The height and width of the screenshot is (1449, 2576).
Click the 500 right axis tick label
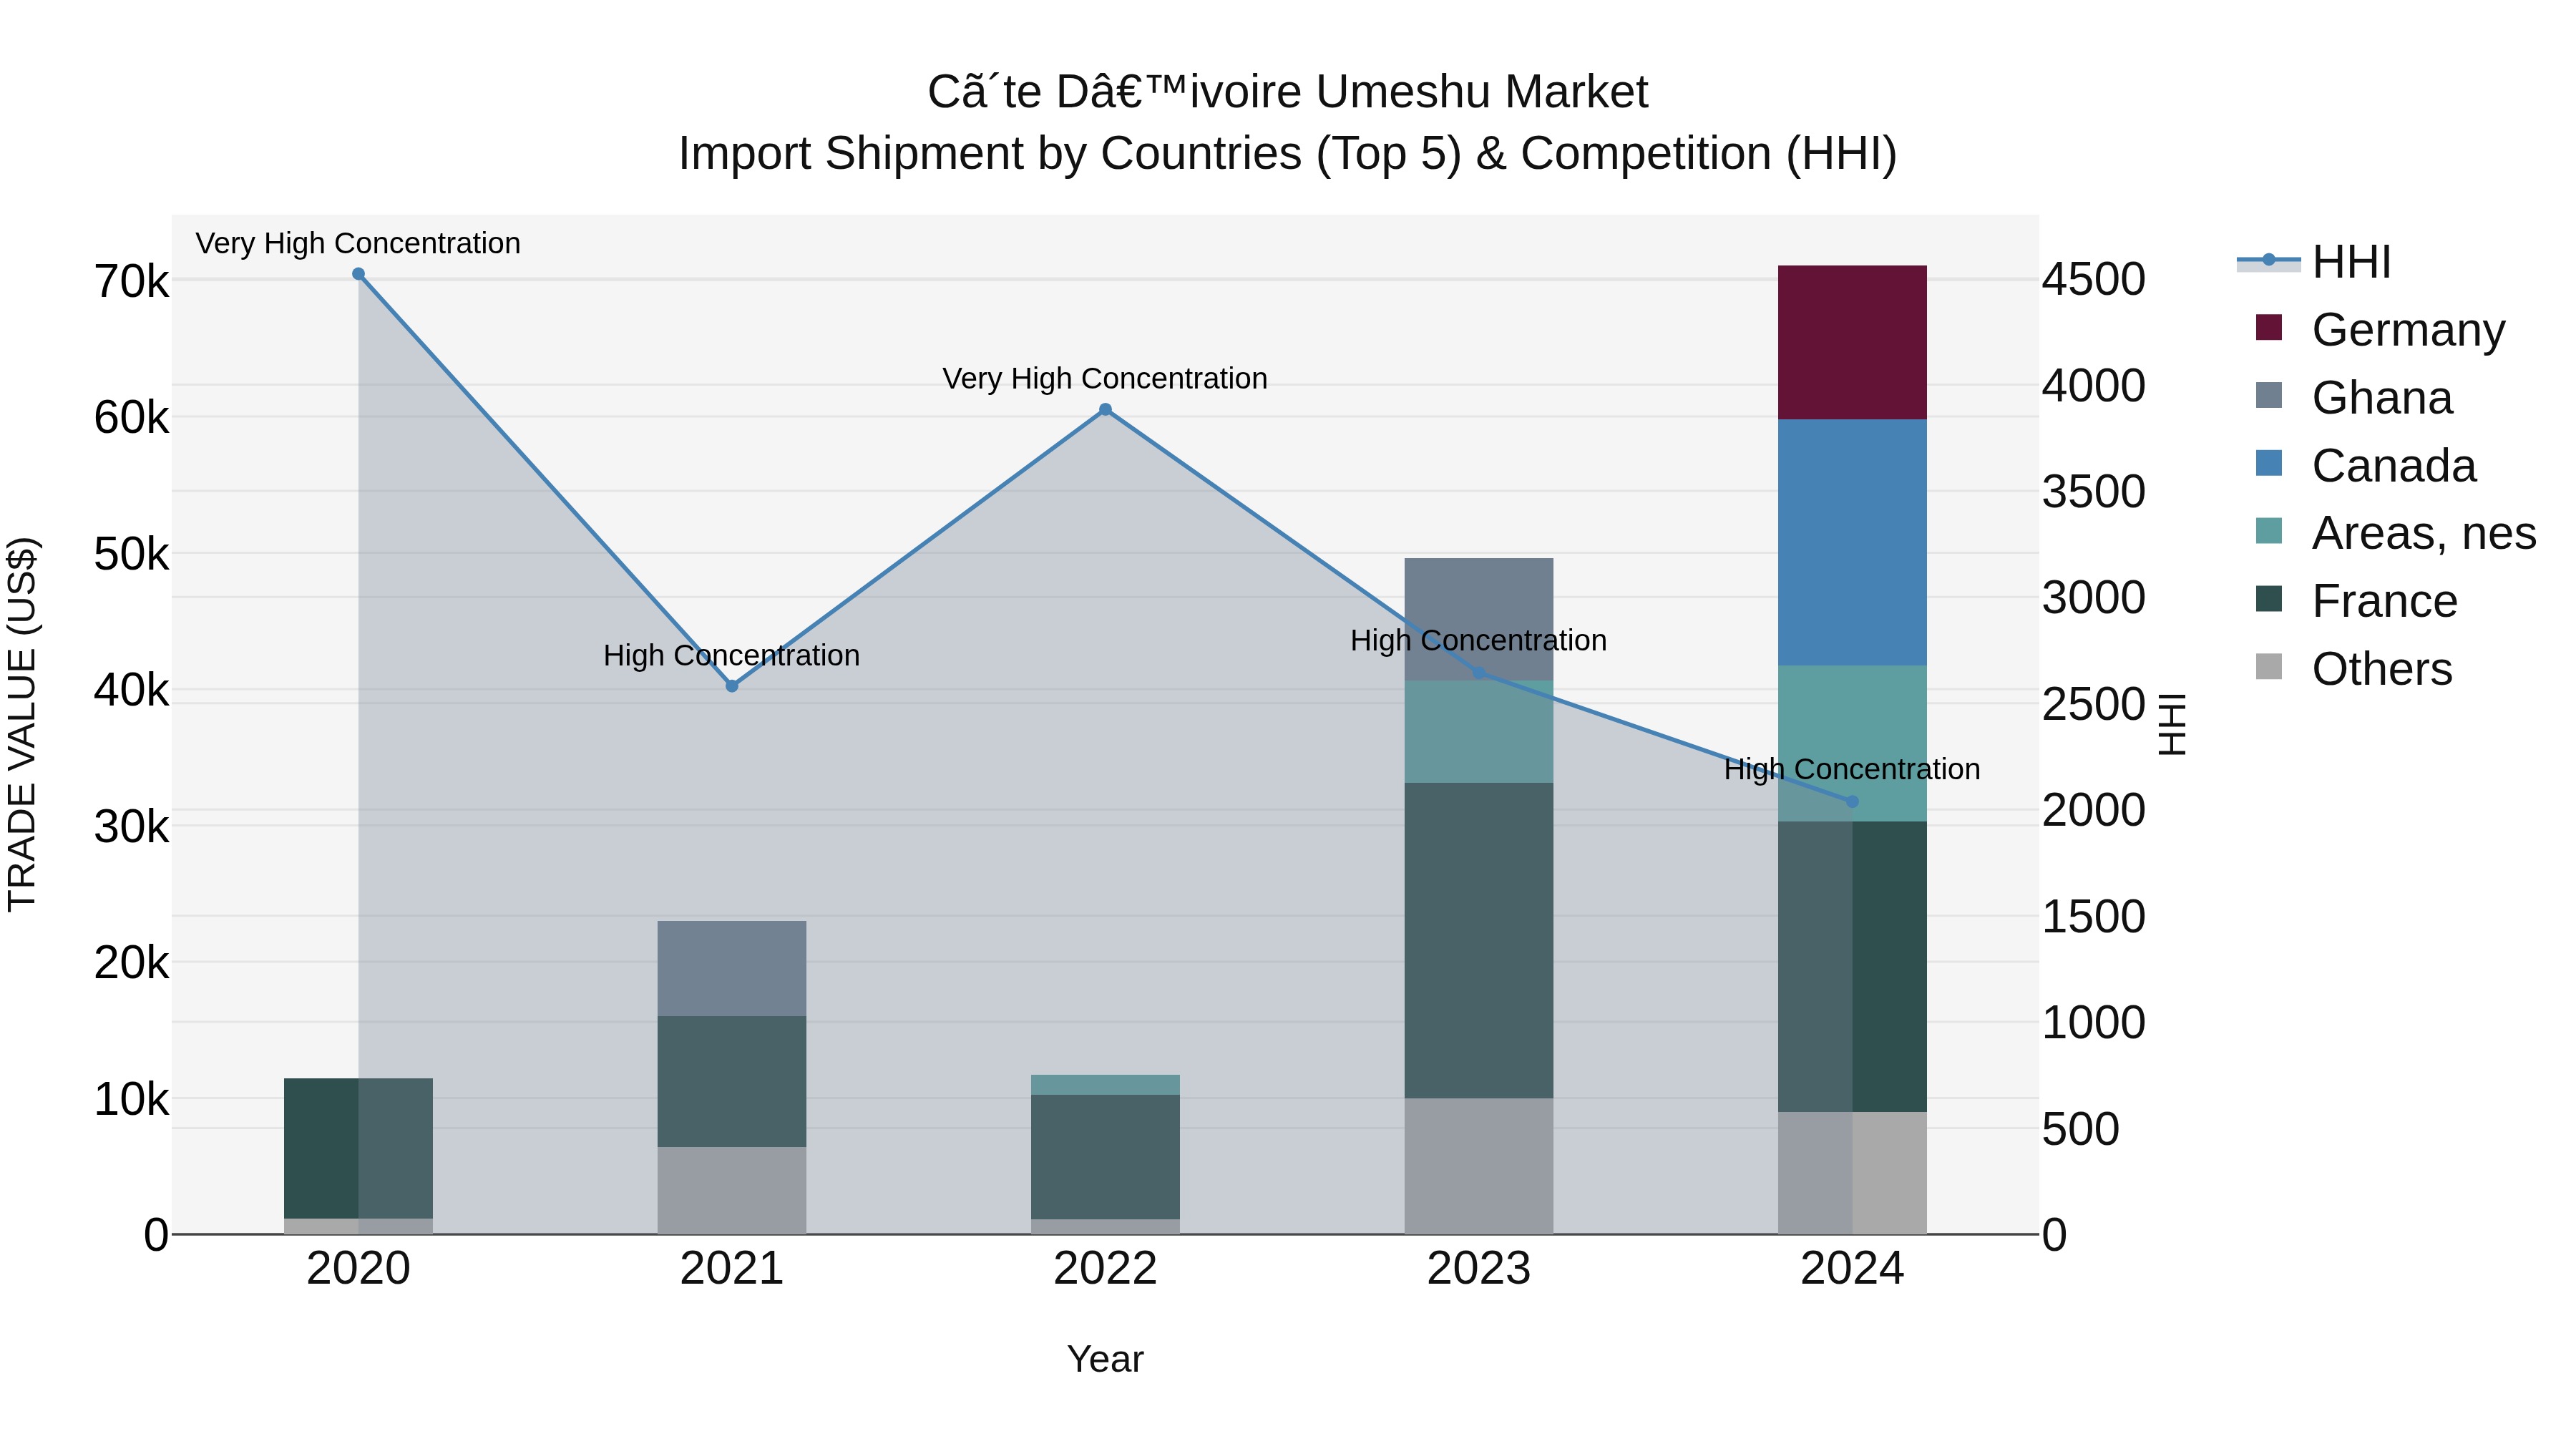point(2081,1129)
